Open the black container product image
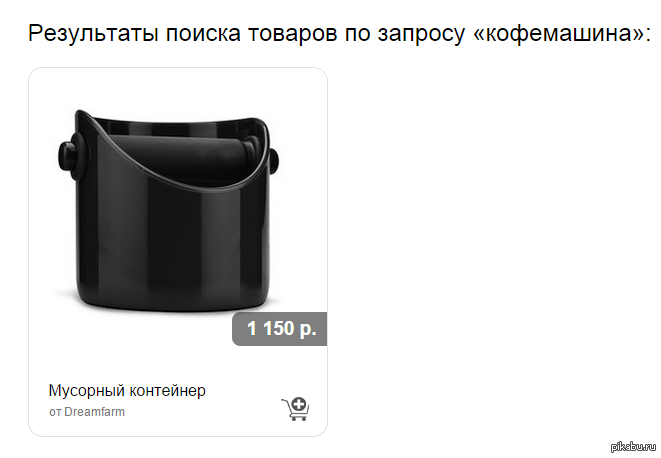This screenshot has height=458, width=661. coord(169,210)
